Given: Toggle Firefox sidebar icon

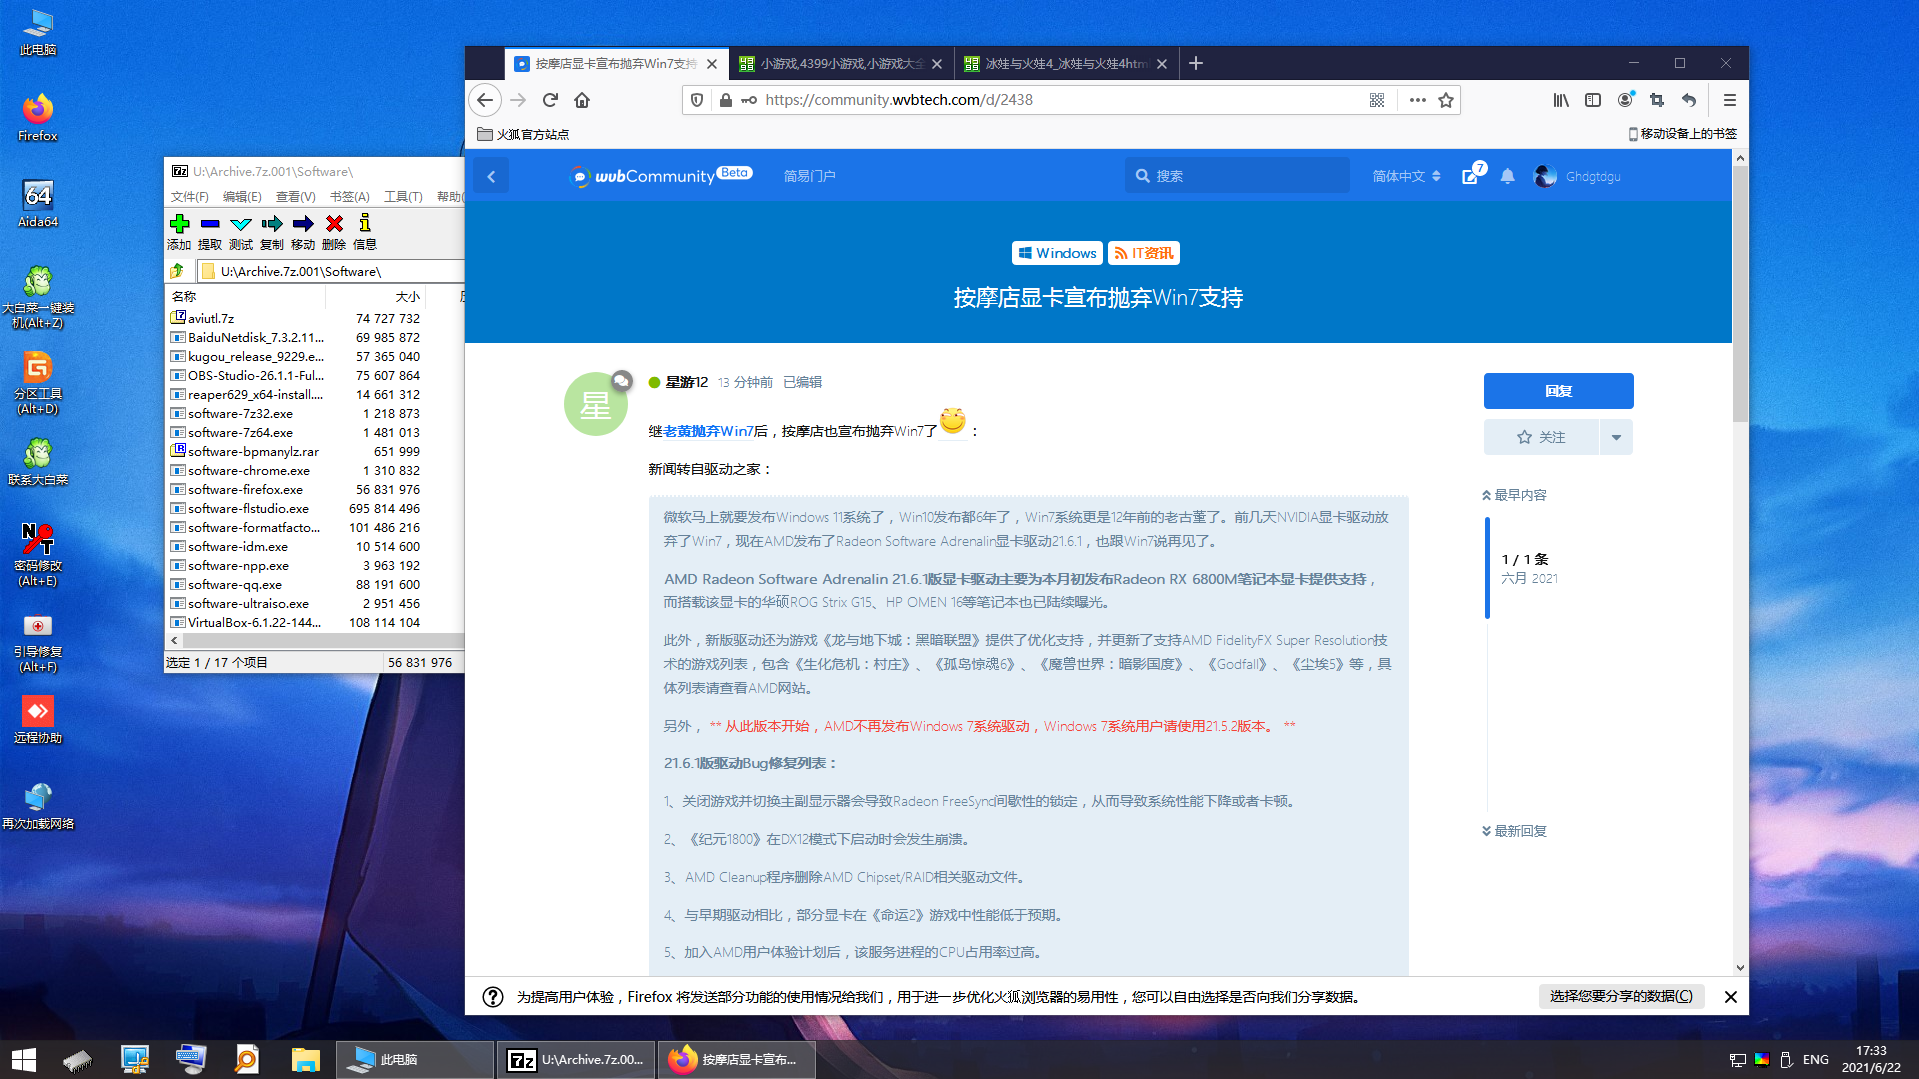Looking at the screenshot, I should 1593,100.
